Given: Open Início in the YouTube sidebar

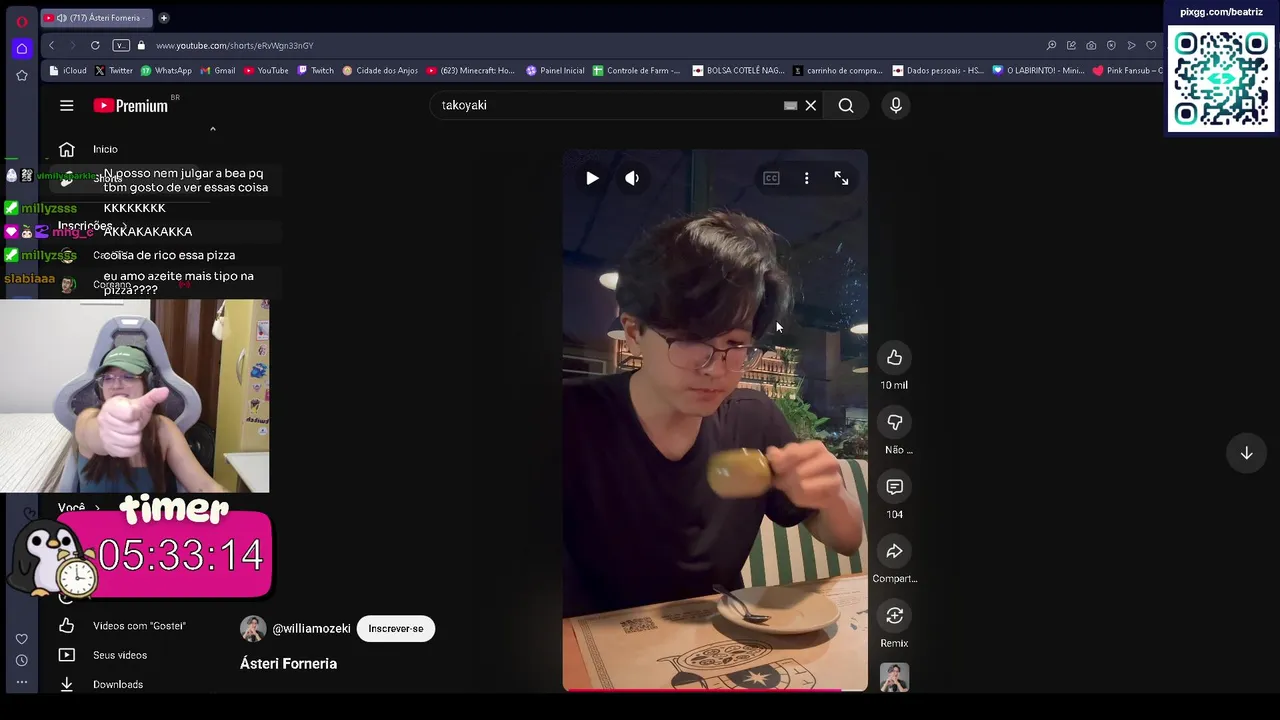Looking at the screenshot, I should (105, 149).
